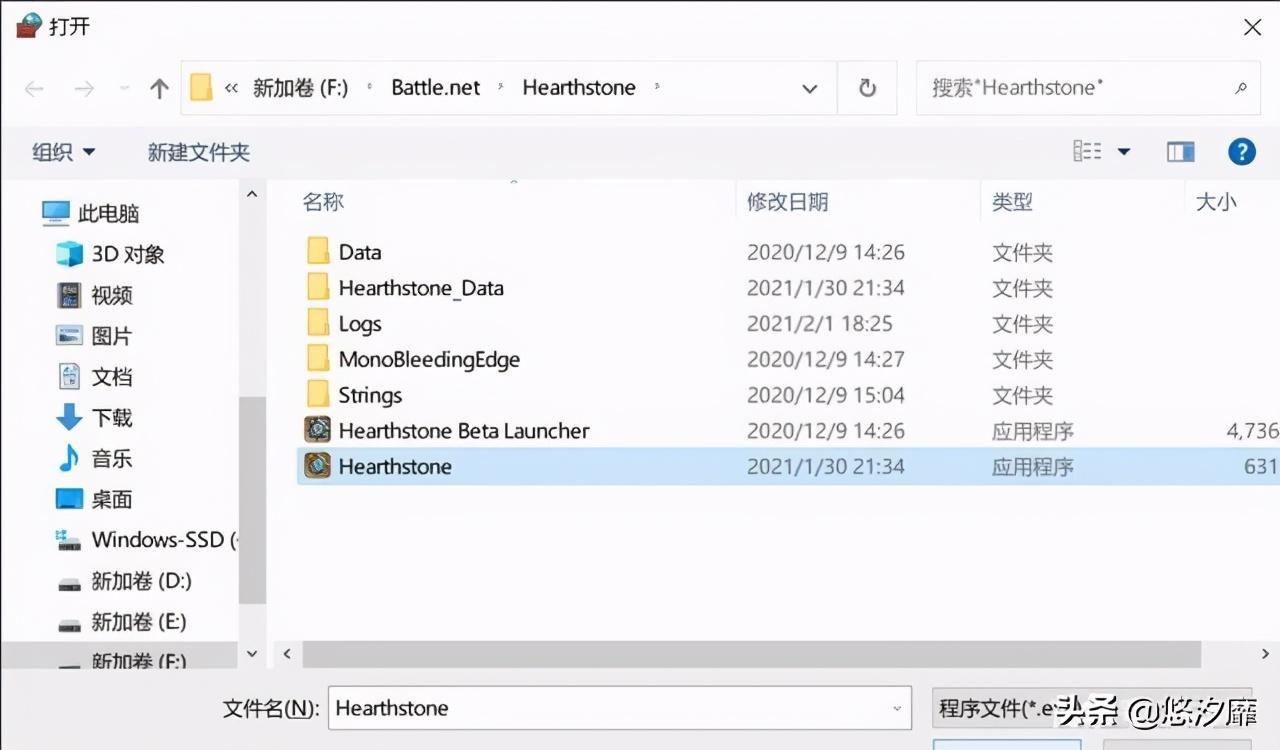Change view layout icon
This screenshot has width=1280, height=750.
[1087, 151]
